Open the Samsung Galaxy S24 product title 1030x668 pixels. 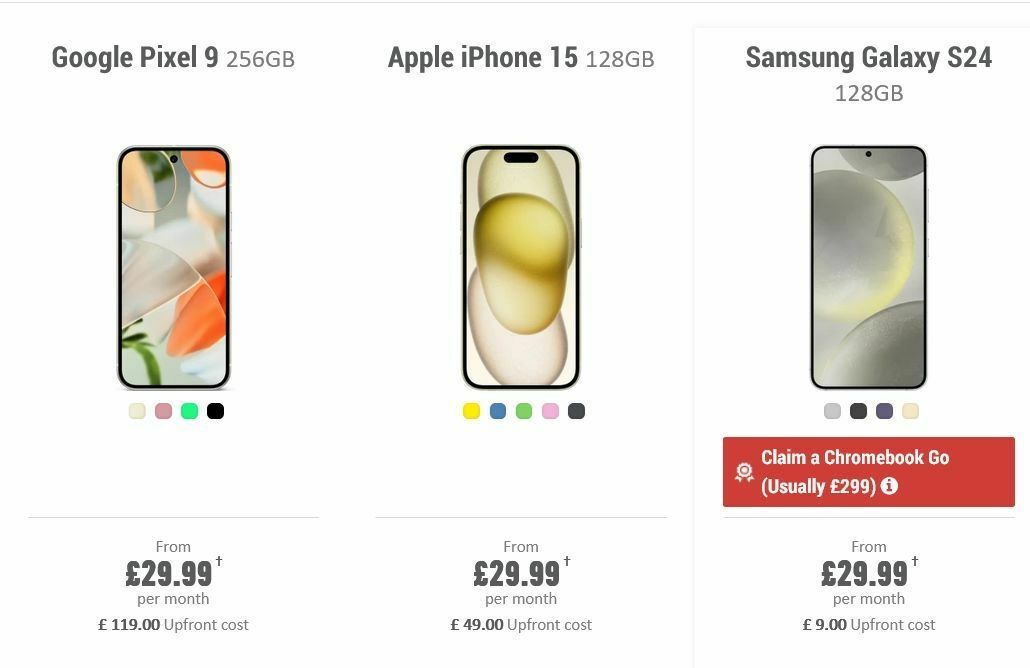(868, 57)
